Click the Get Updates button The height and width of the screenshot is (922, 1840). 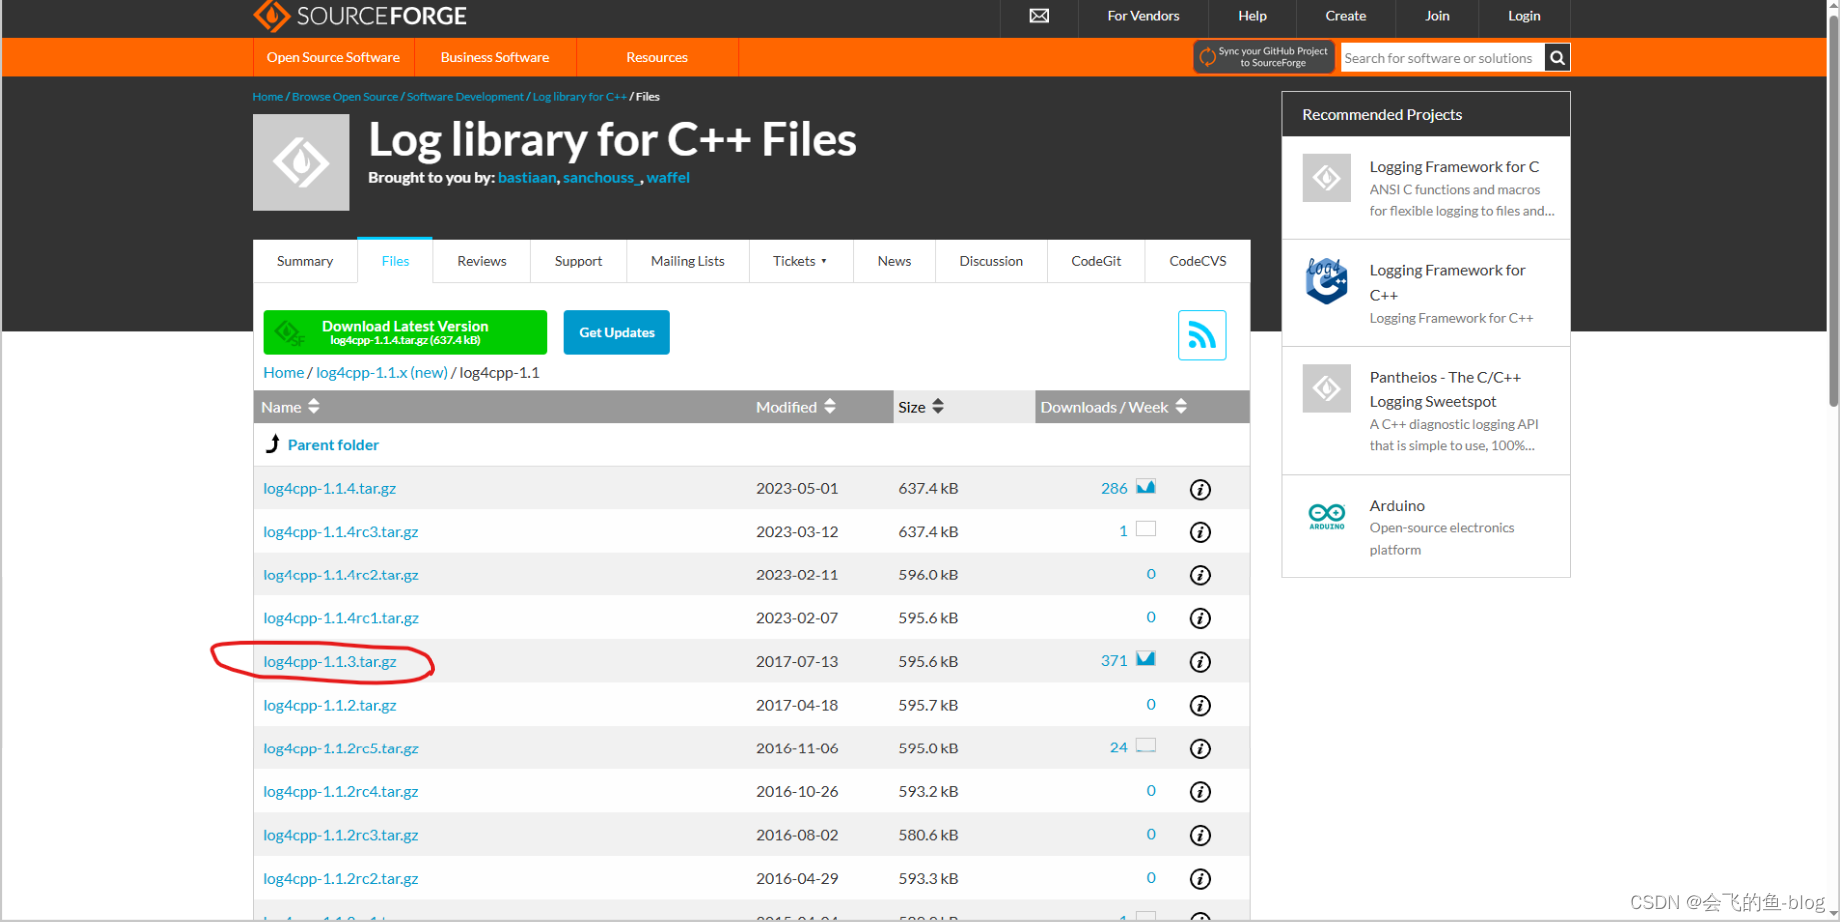[617, 332]
